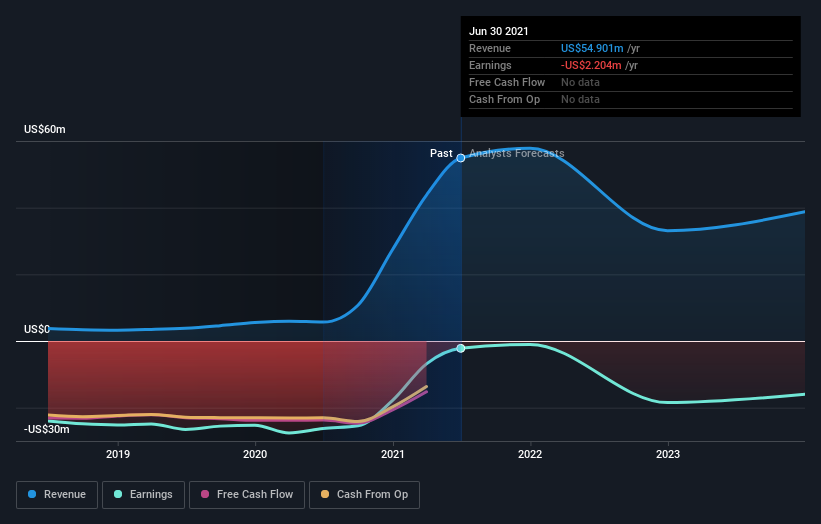Click the orange Cash From Op legend dot
The height and width of the screenshot is (524, 821).
pos(325,494)
